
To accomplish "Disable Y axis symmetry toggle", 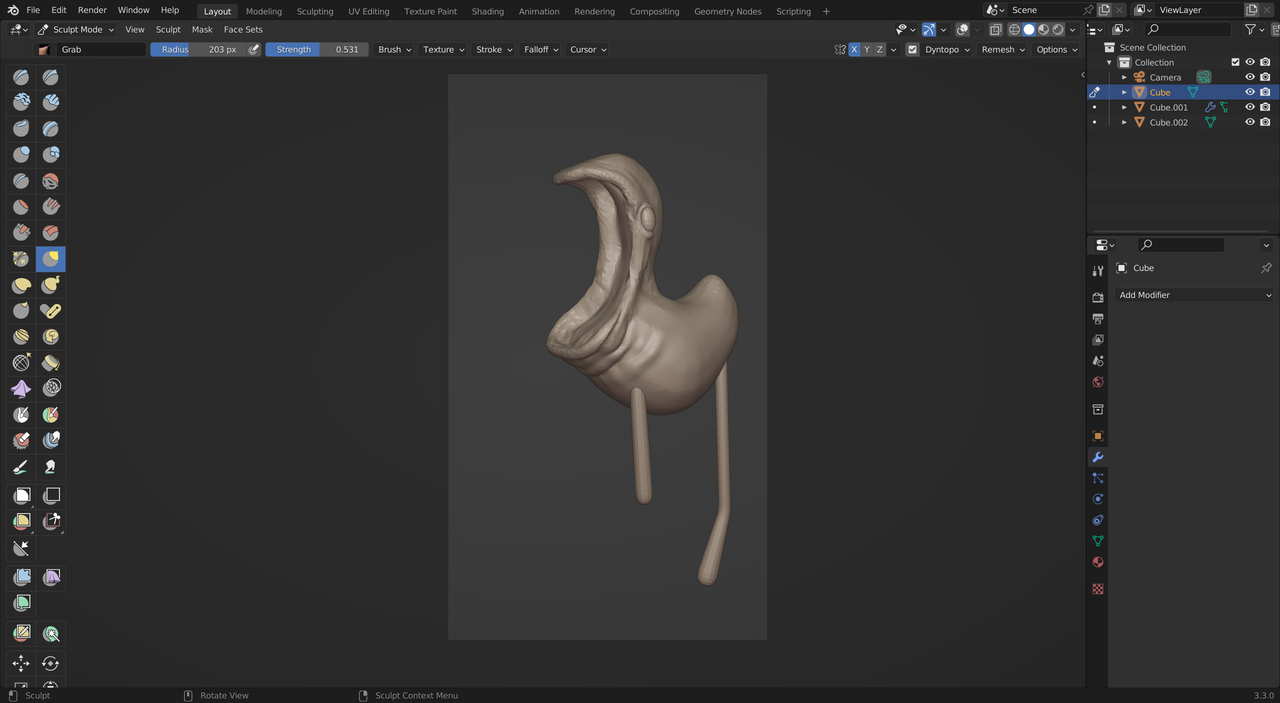I will point(867,49).
